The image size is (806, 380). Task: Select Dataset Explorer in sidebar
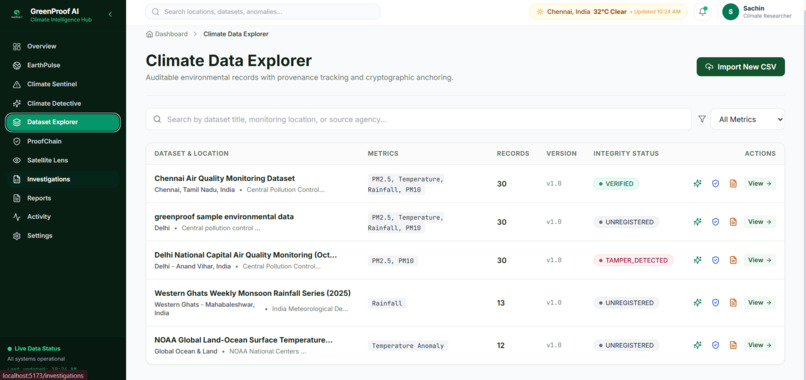[63, 122]
